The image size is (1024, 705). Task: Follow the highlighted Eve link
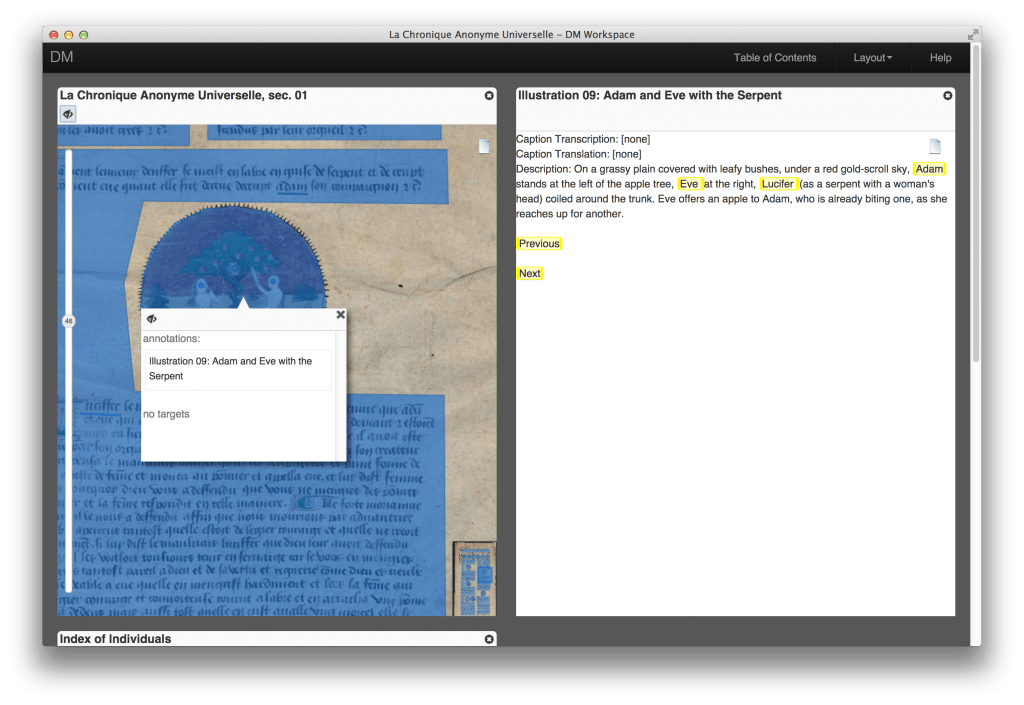(x=689, y=184)
